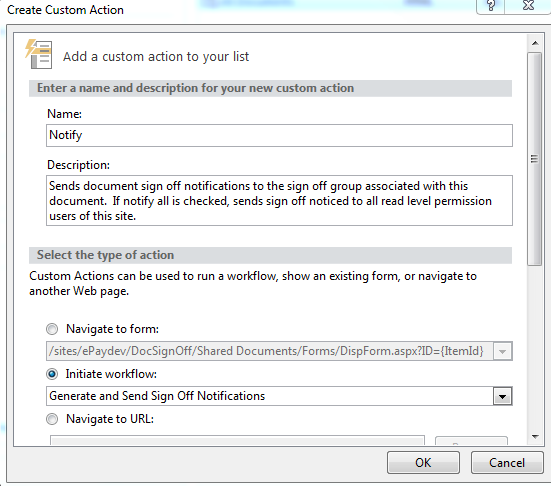This screenshot has width=551, height=486.
Task: Click the scrollbar down arrow
Action: (535, 436)
